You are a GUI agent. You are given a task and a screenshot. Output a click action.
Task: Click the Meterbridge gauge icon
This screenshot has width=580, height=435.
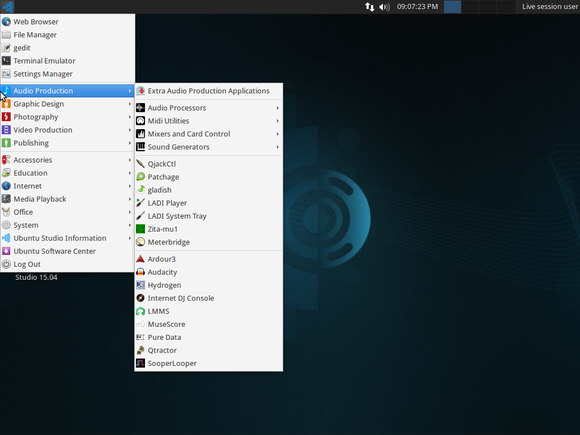(x=140, y=242)
